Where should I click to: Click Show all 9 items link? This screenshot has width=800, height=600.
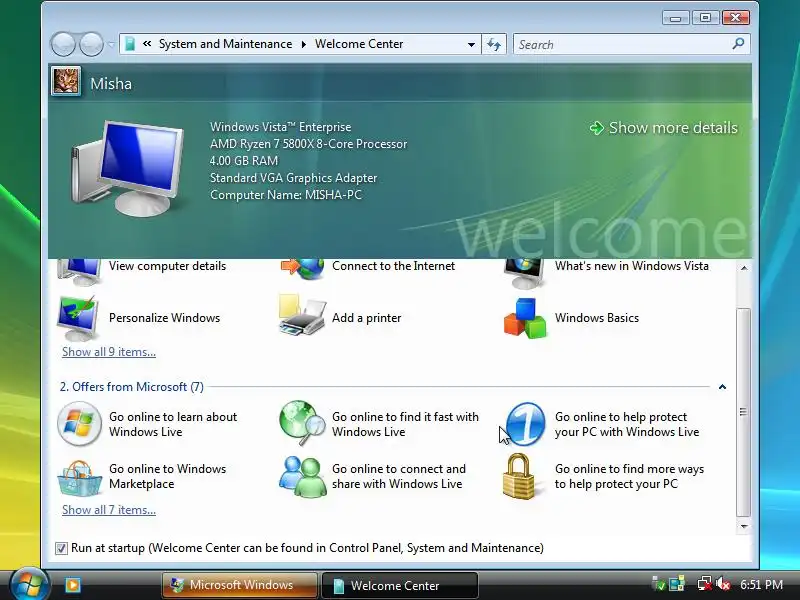[x=109, y=352]
